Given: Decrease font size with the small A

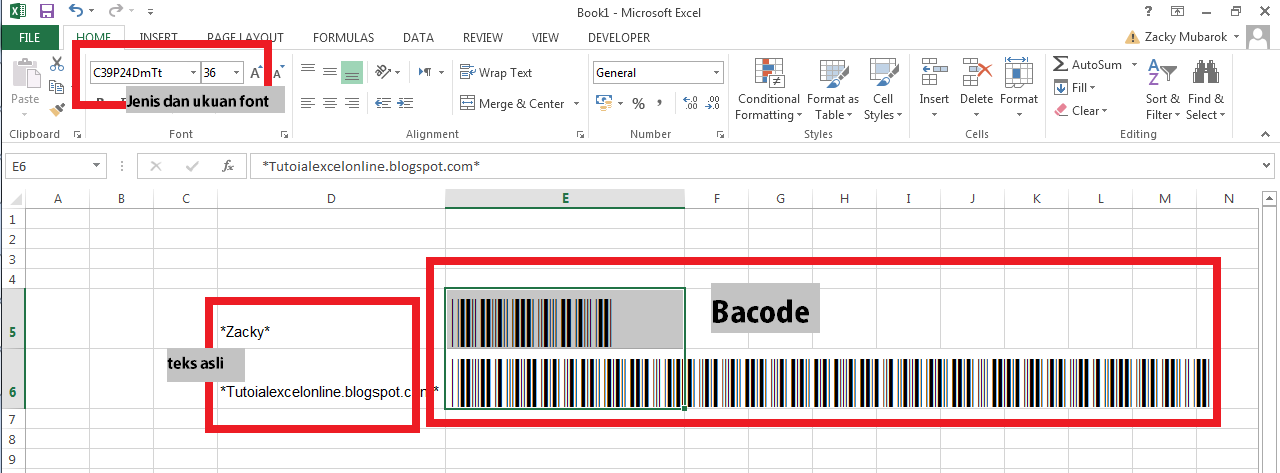Looking at the screenshot, I should (279, 70).
